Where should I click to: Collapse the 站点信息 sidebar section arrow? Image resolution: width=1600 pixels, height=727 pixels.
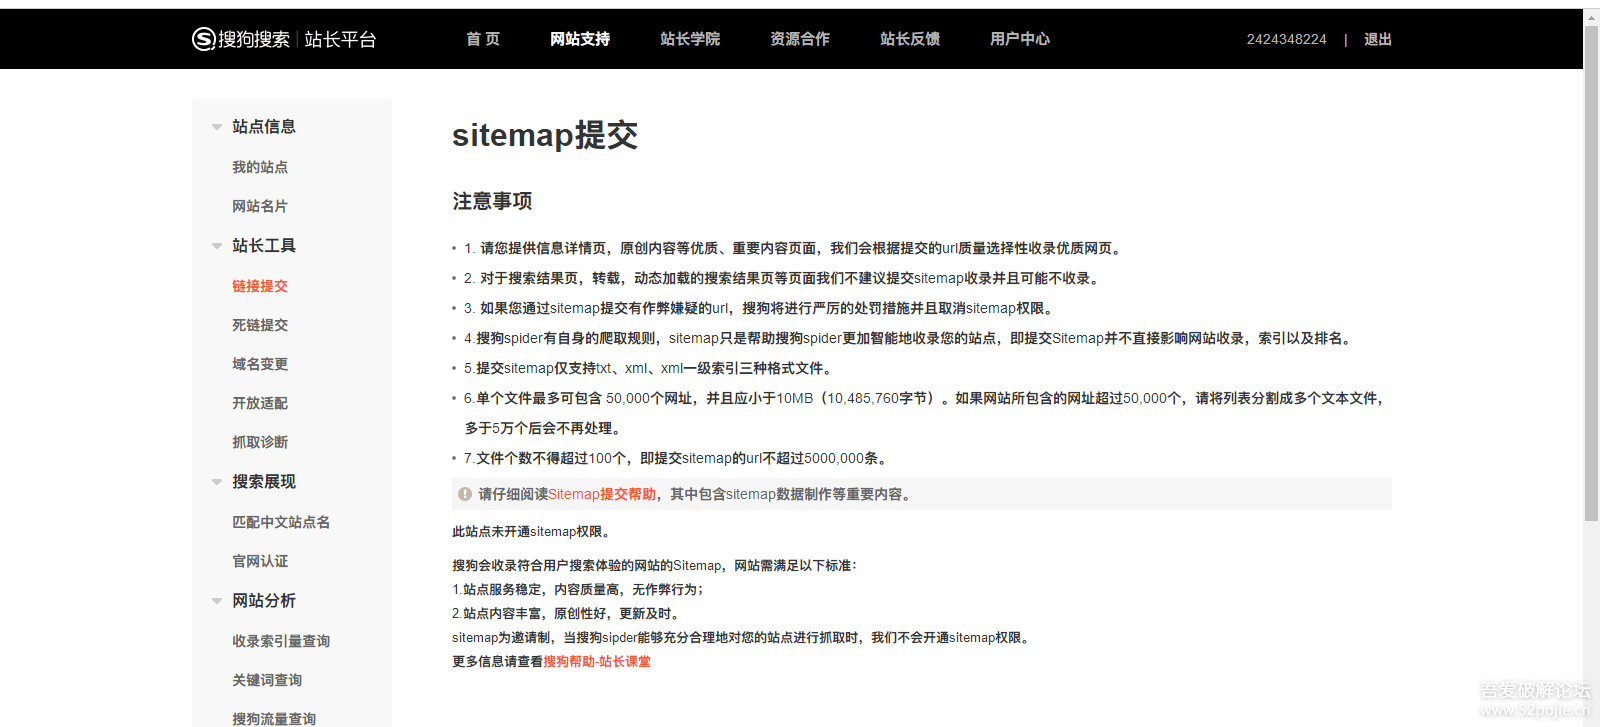tap(217, 127)
